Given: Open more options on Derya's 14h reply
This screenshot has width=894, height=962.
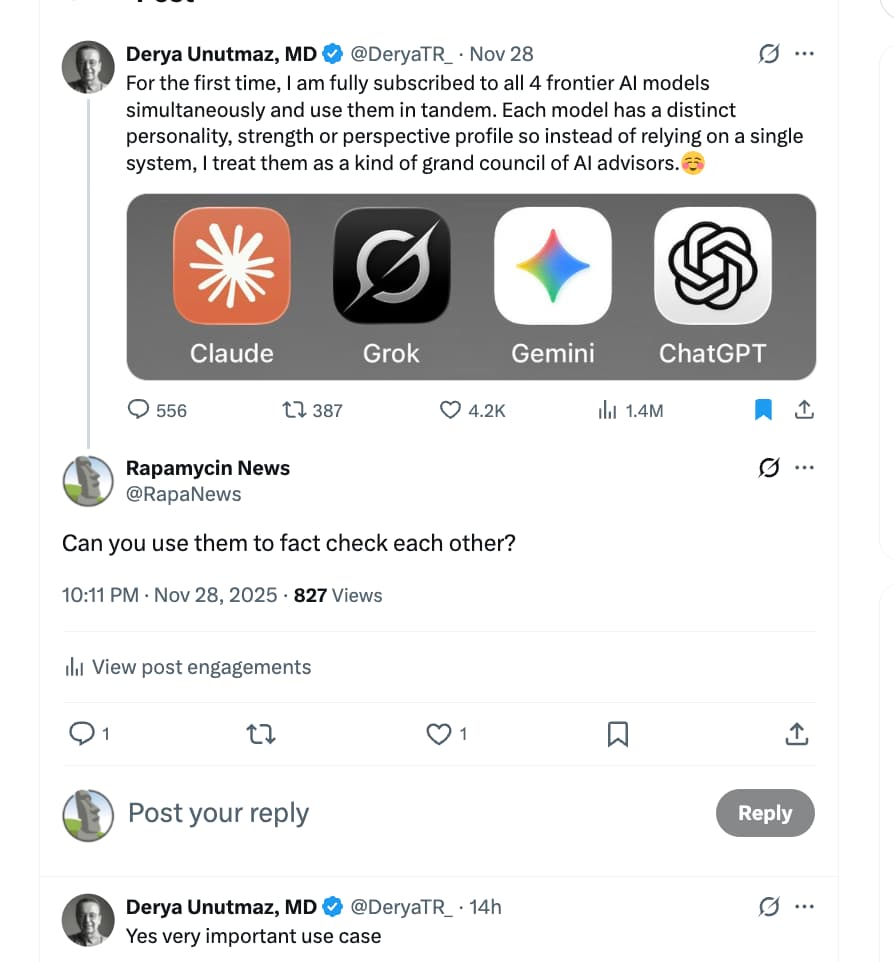Looking at the screenshot, I should 804,907.
